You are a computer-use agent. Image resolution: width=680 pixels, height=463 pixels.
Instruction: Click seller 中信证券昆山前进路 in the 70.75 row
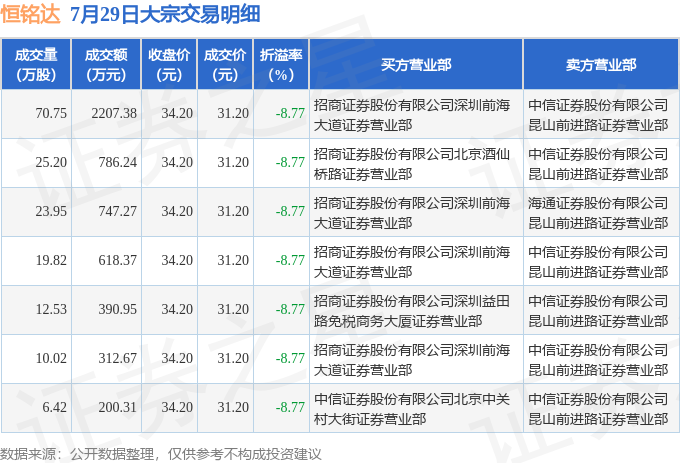click(598, 115)
